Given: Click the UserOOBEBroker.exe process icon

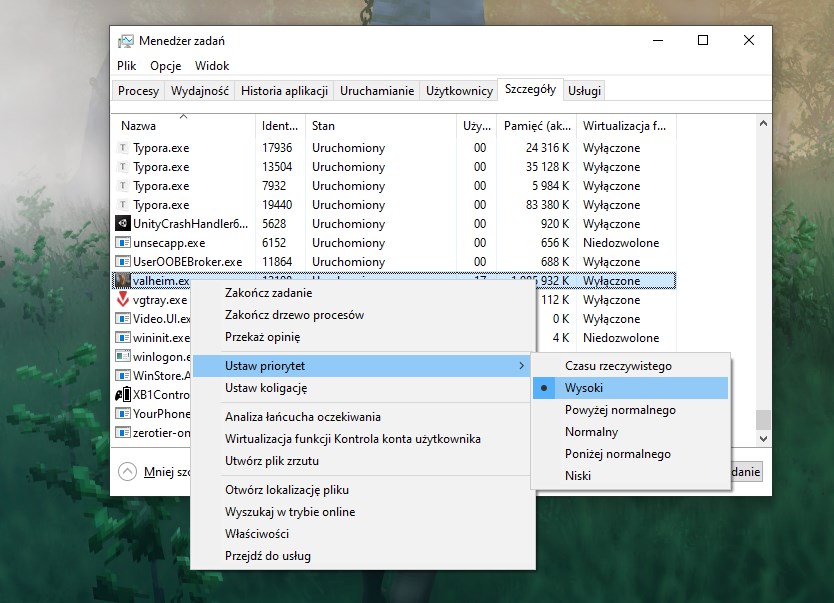Looking at the screenshot, I should coord(123,262).
